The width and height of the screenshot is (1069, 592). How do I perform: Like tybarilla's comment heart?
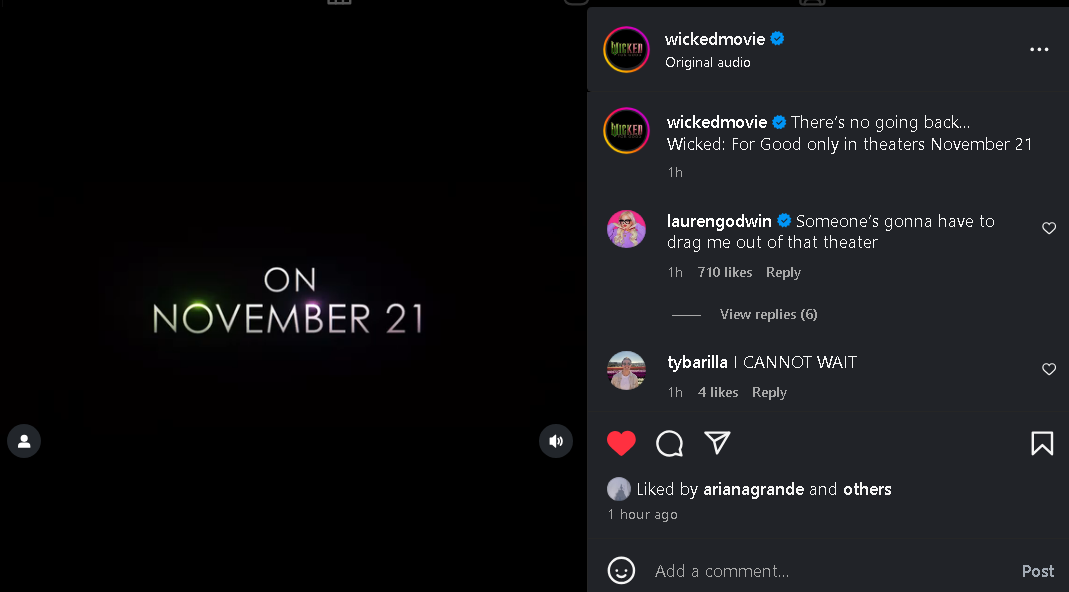pos(1049,370)
